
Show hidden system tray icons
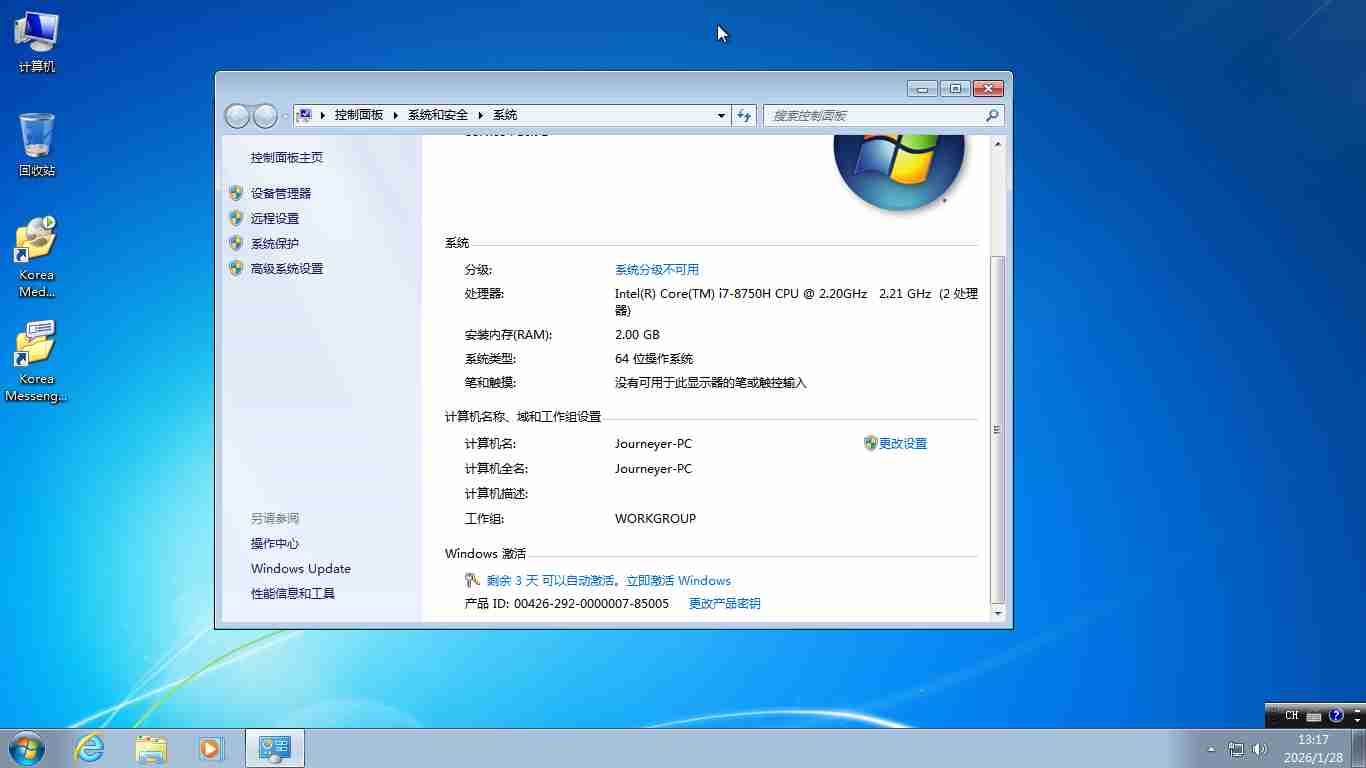(1211, 749)
